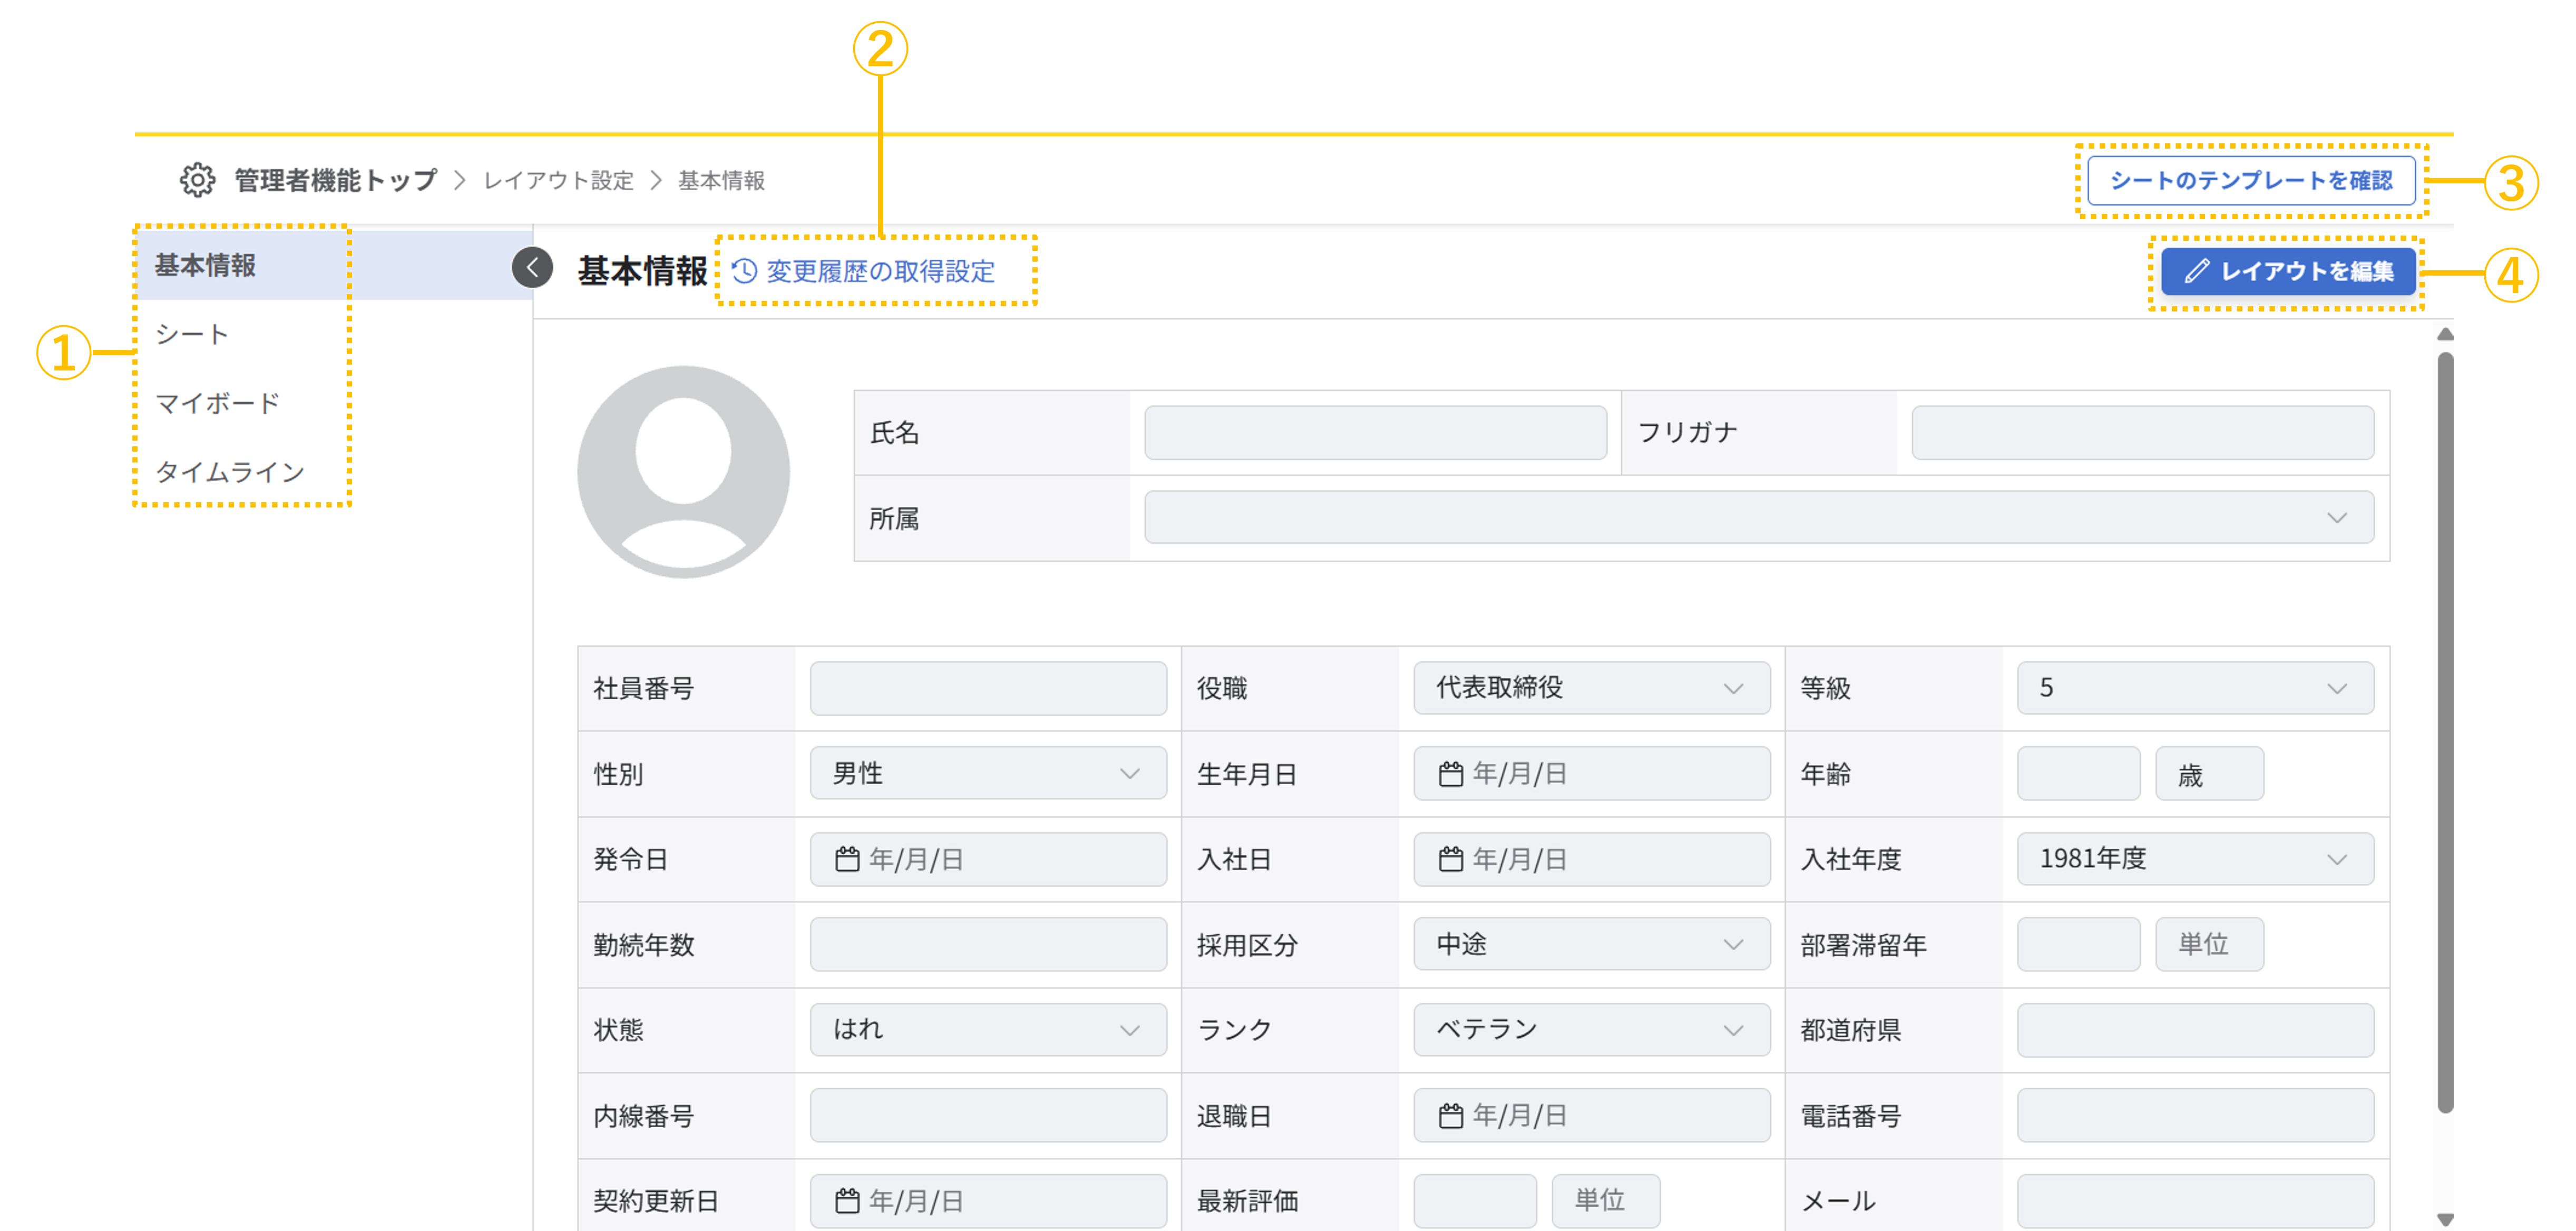The width and height of the screenshot is (2576, 1231).
Task: Click the 氏名 input field
Action: [x=1375, y=432]
